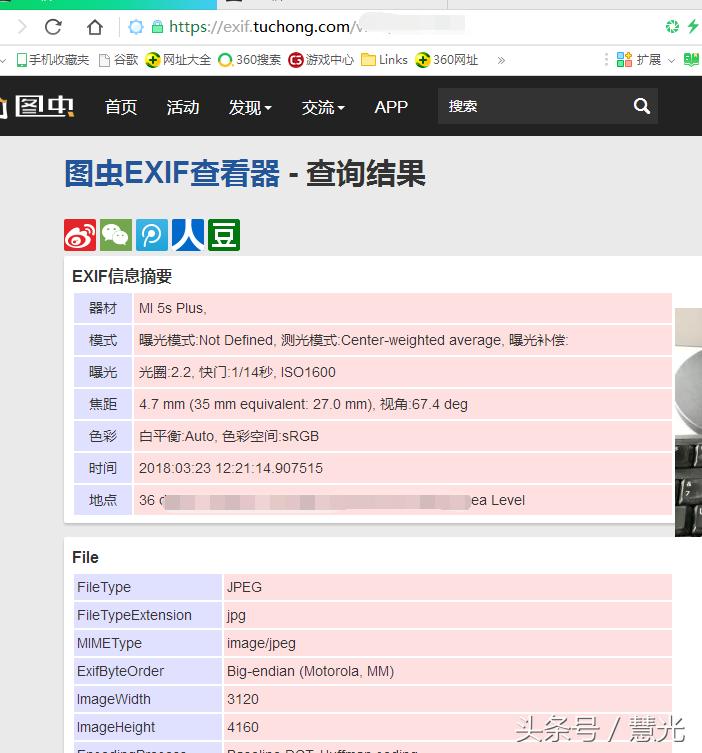This screenshot has width=702, height=753.
Task: Show more bookmarks with double chevron
Action: [x=501, y=61]
